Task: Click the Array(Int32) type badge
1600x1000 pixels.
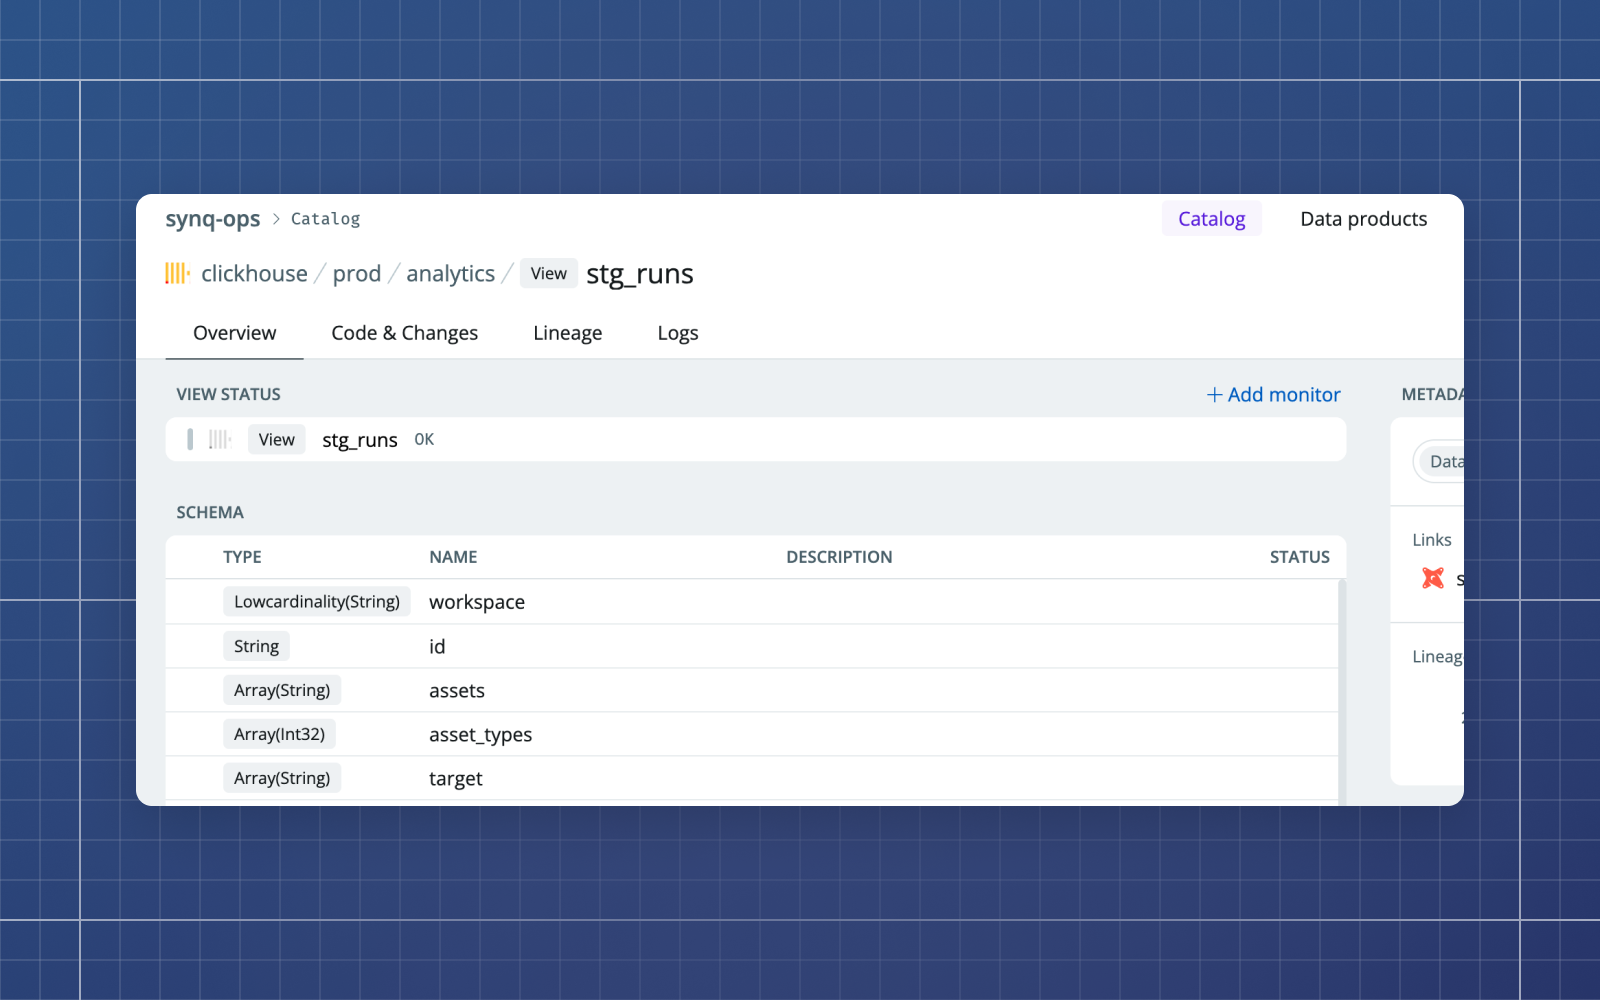Action: (x=279, y=734)
